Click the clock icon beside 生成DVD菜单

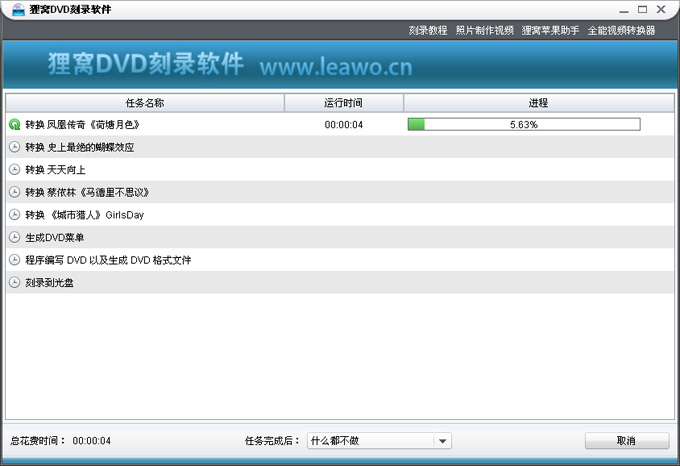tap(15, 238)
